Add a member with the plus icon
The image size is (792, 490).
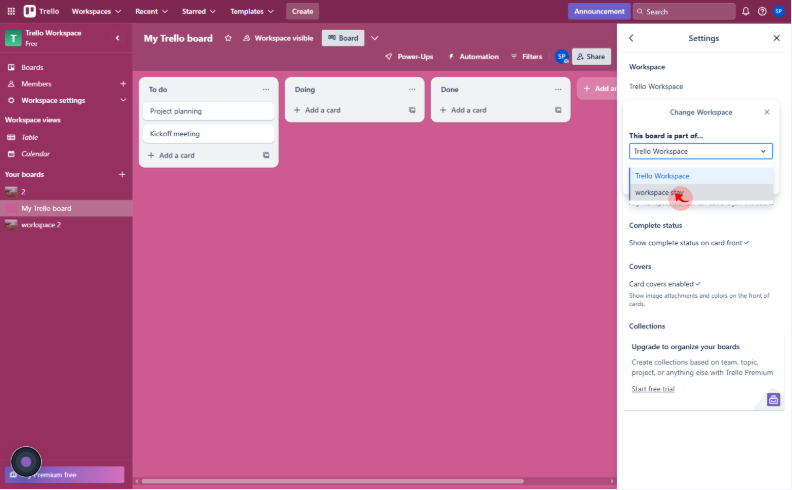pos(123,84)
